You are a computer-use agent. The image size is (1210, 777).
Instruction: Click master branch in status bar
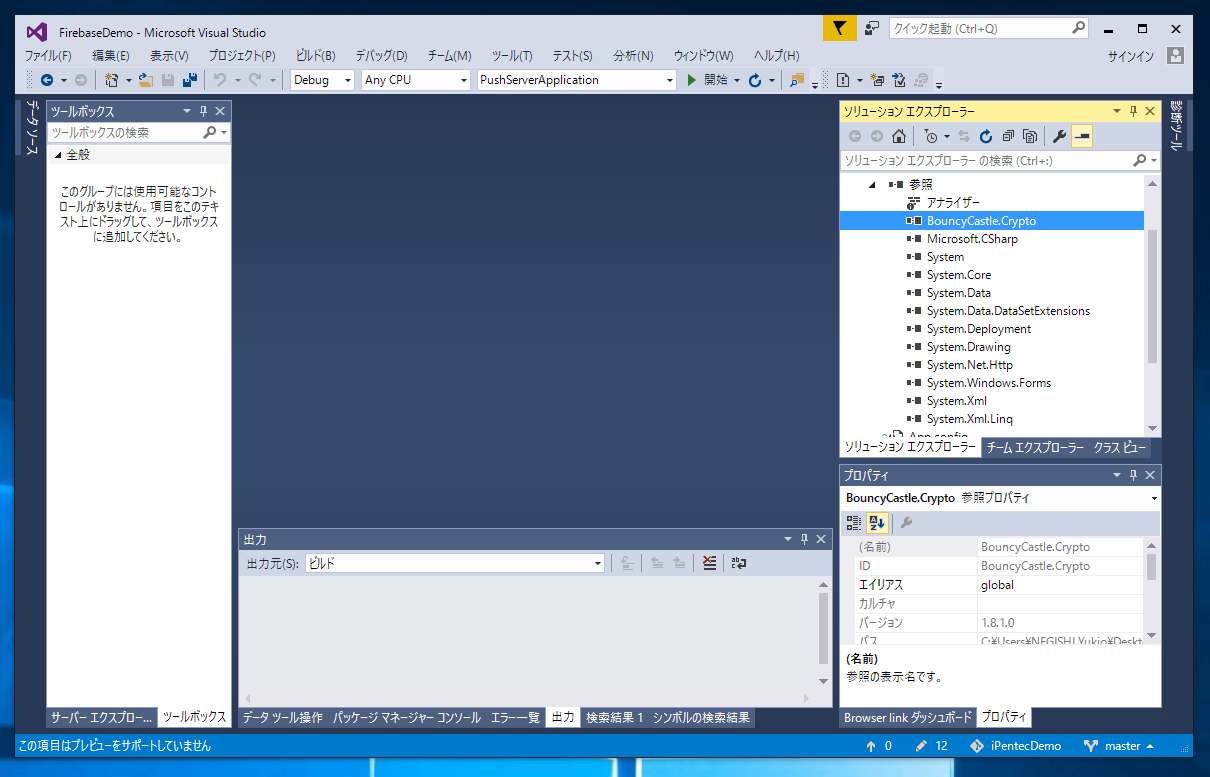1119,746
